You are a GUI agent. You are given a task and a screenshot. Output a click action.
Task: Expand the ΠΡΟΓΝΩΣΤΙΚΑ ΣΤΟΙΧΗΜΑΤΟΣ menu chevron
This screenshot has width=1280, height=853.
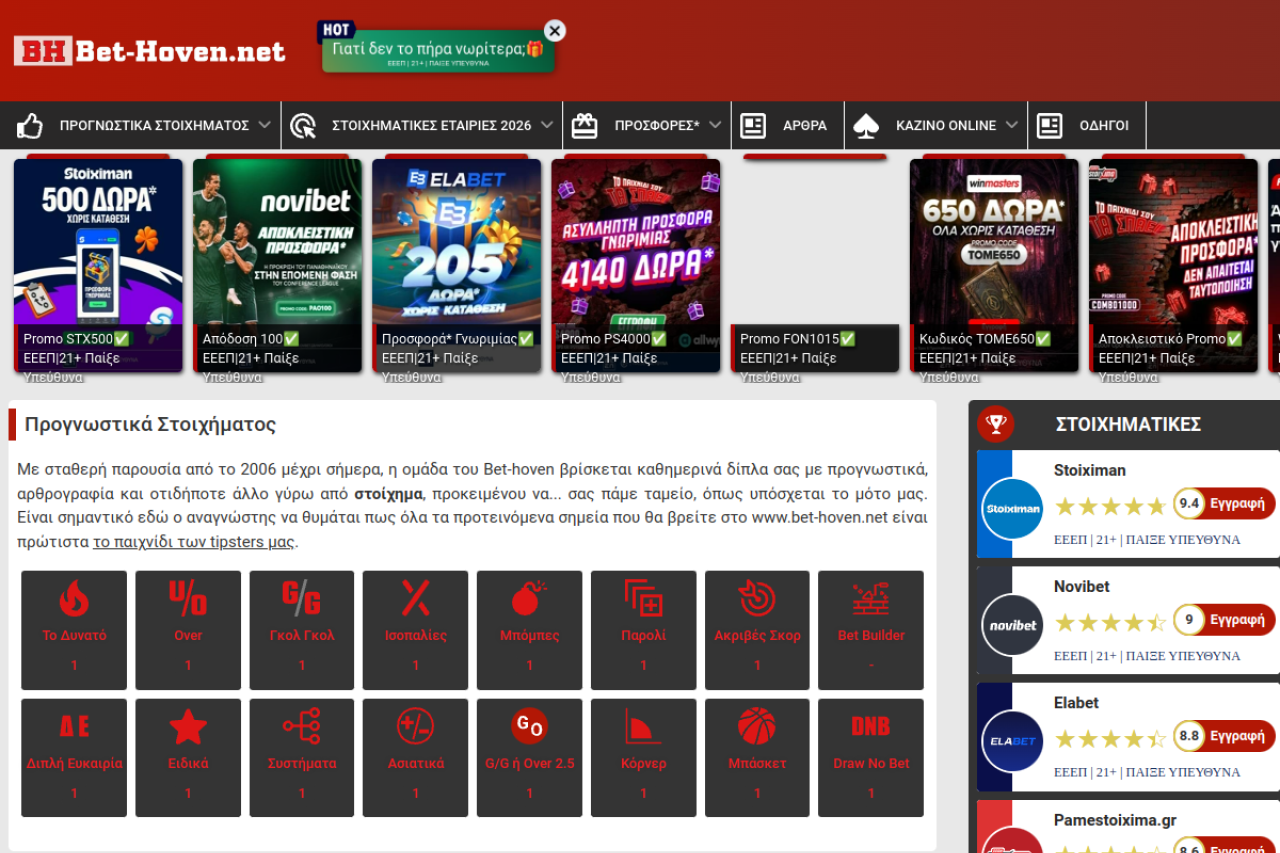(x=264, y=125)
